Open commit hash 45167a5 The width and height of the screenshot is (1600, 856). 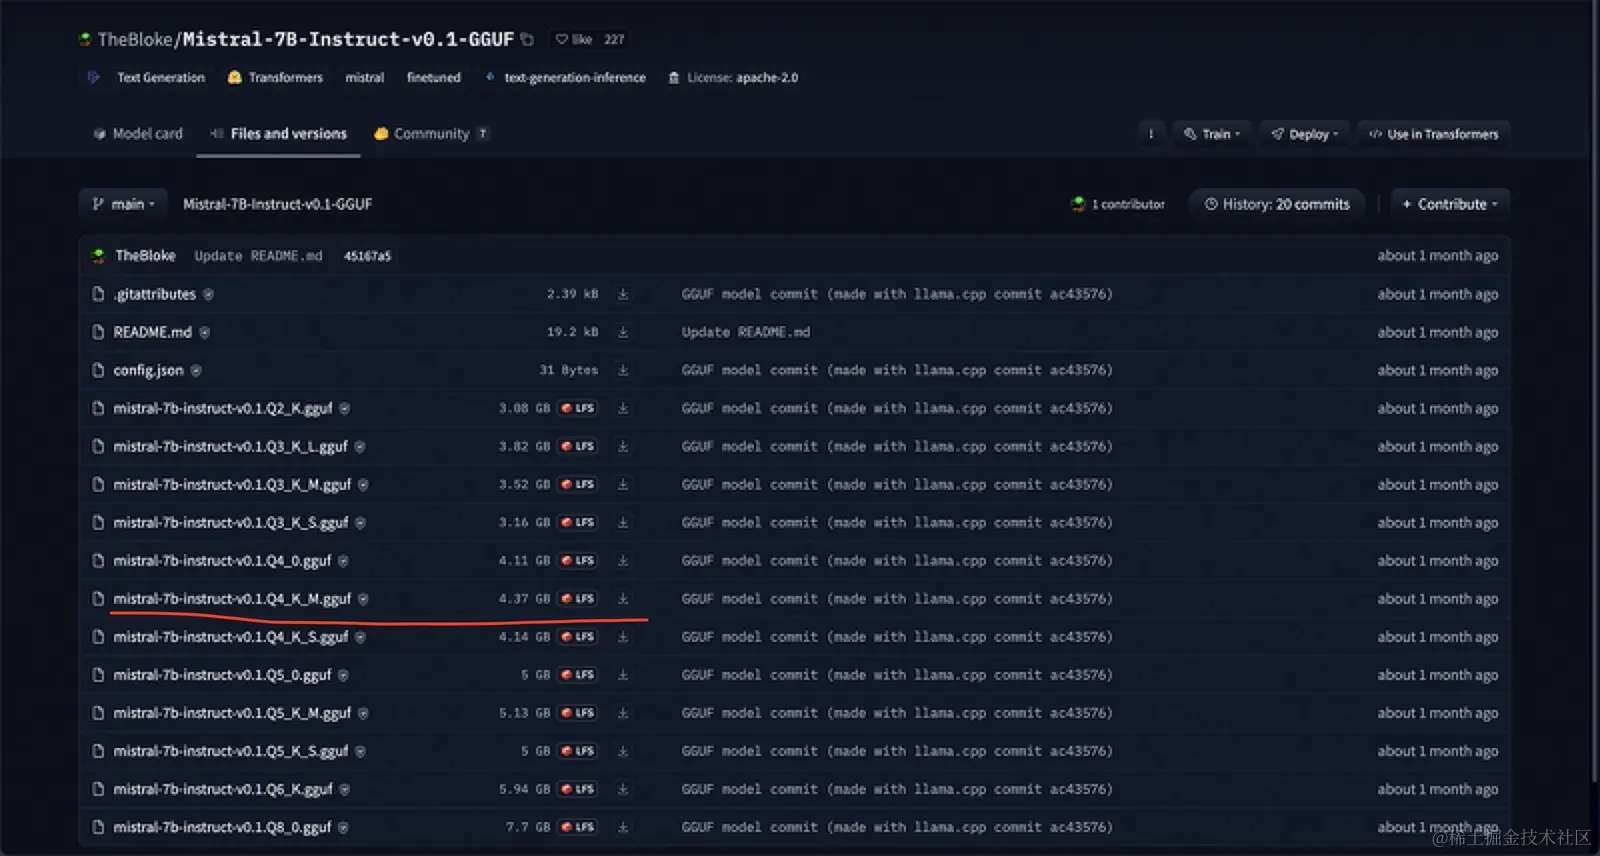(x=367, y=256)
